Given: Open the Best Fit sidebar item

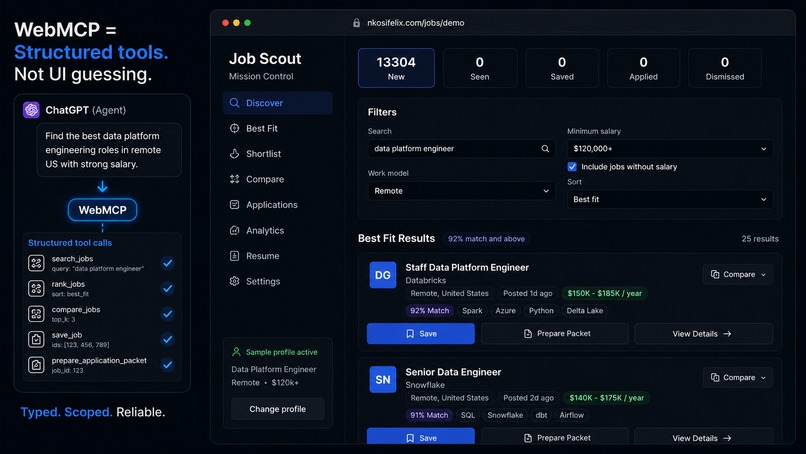Looking at the screenshot, I should pos(278,129).
